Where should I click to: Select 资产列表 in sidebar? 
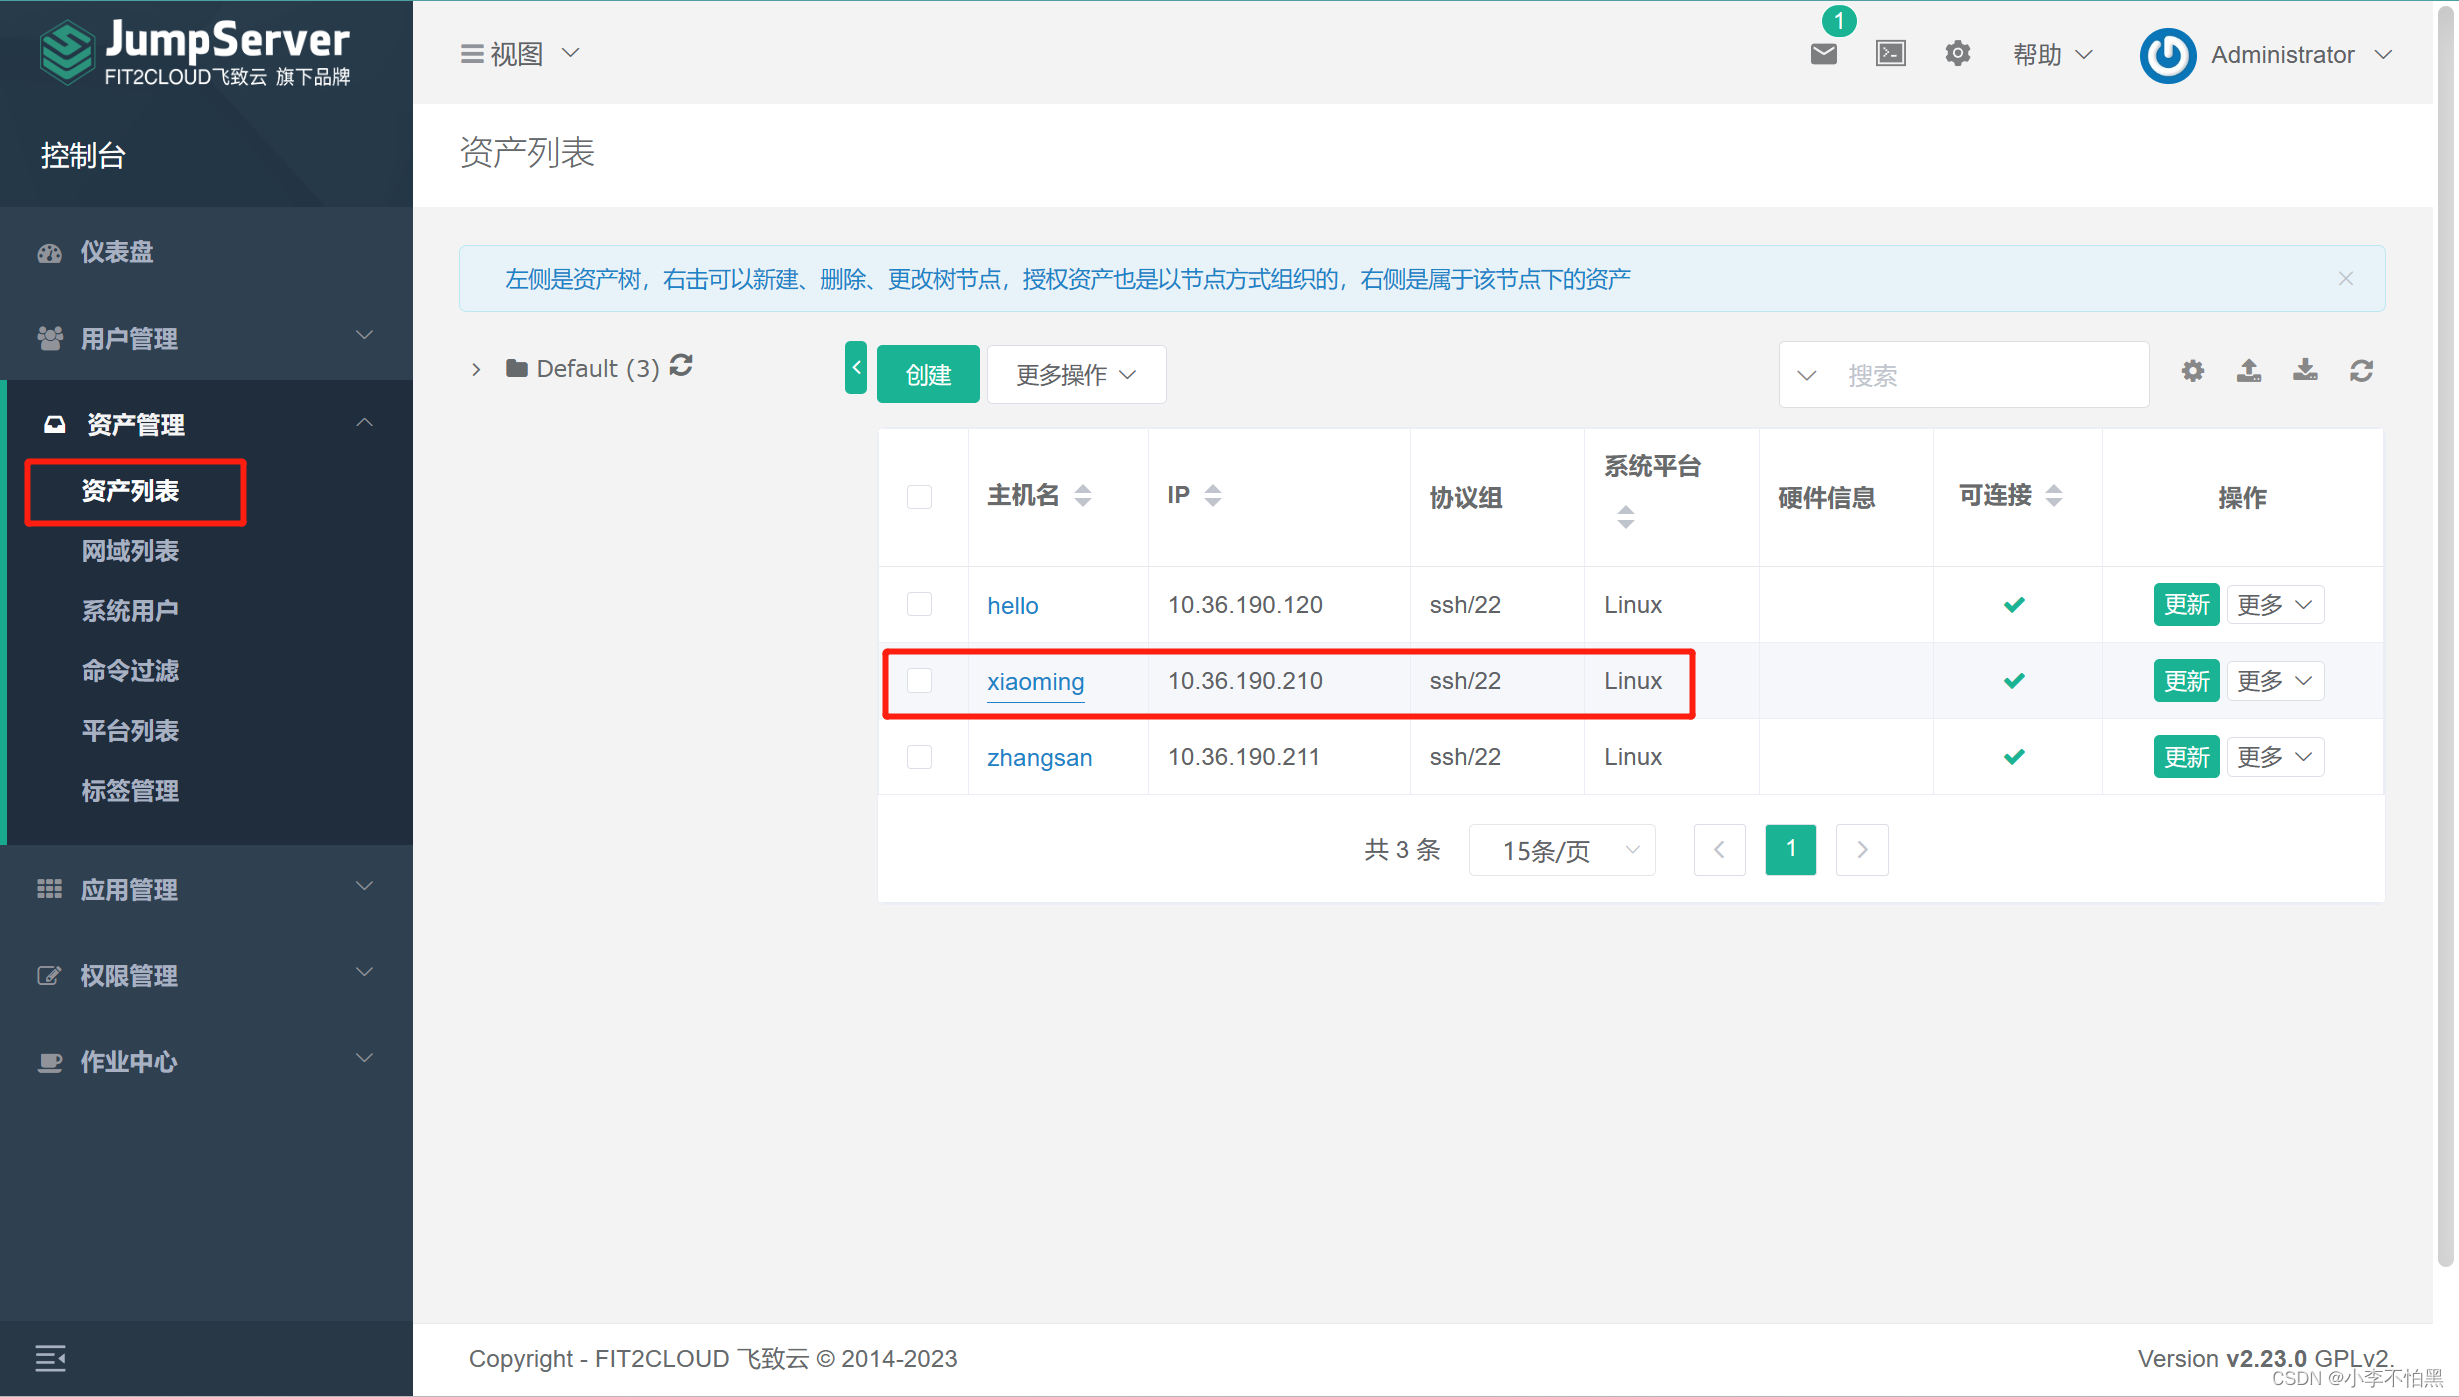click(x=130, y=491)
